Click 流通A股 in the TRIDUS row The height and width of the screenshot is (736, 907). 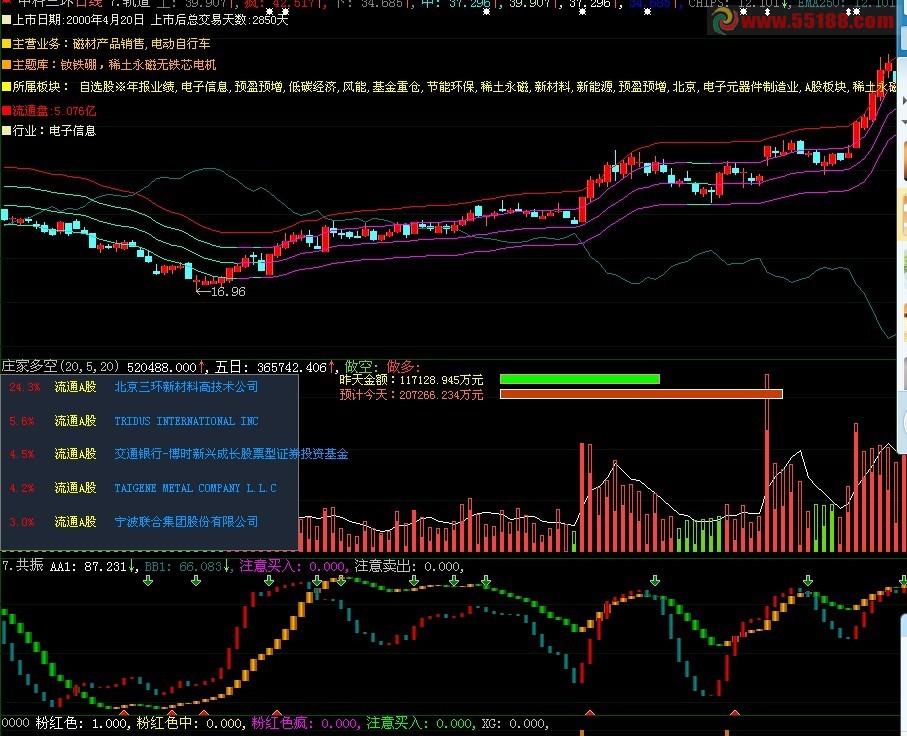click(x=75, y=421)
